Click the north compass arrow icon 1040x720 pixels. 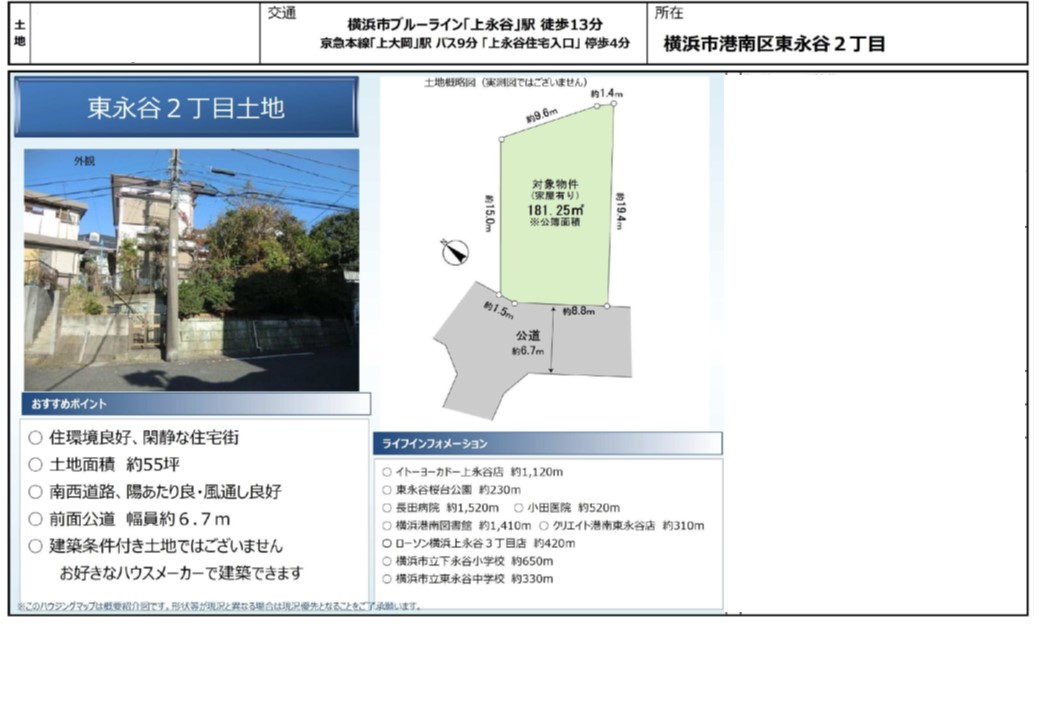(x=455, y=253)
